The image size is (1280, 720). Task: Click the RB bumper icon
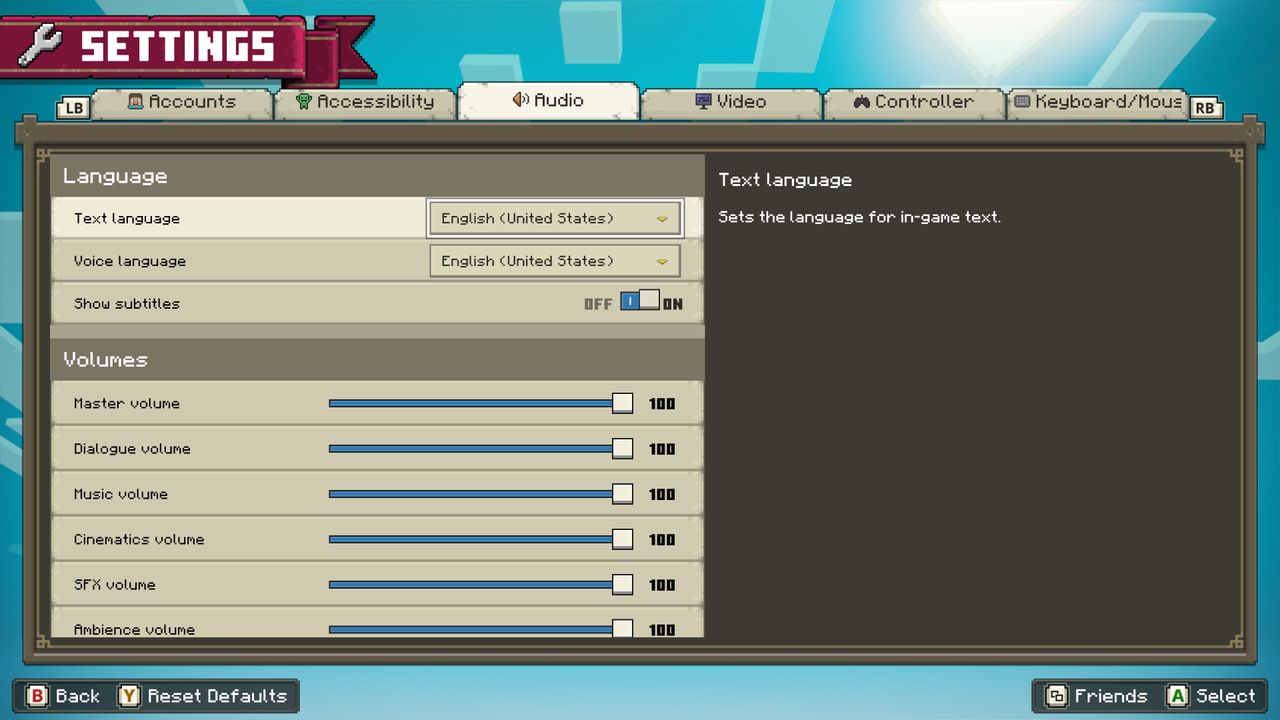pyautogui.click(x=1206, y=108)
